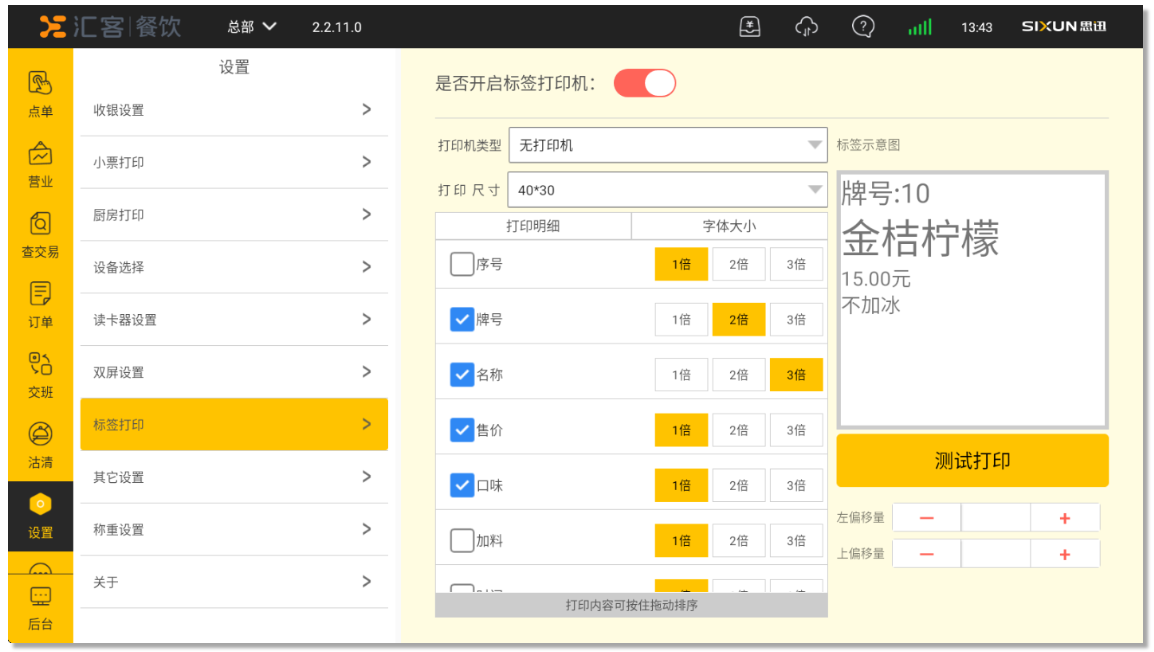Open 厨房打印 settings menu item
The width and height of the screenshot is (1154, 652).
(233, 215)
